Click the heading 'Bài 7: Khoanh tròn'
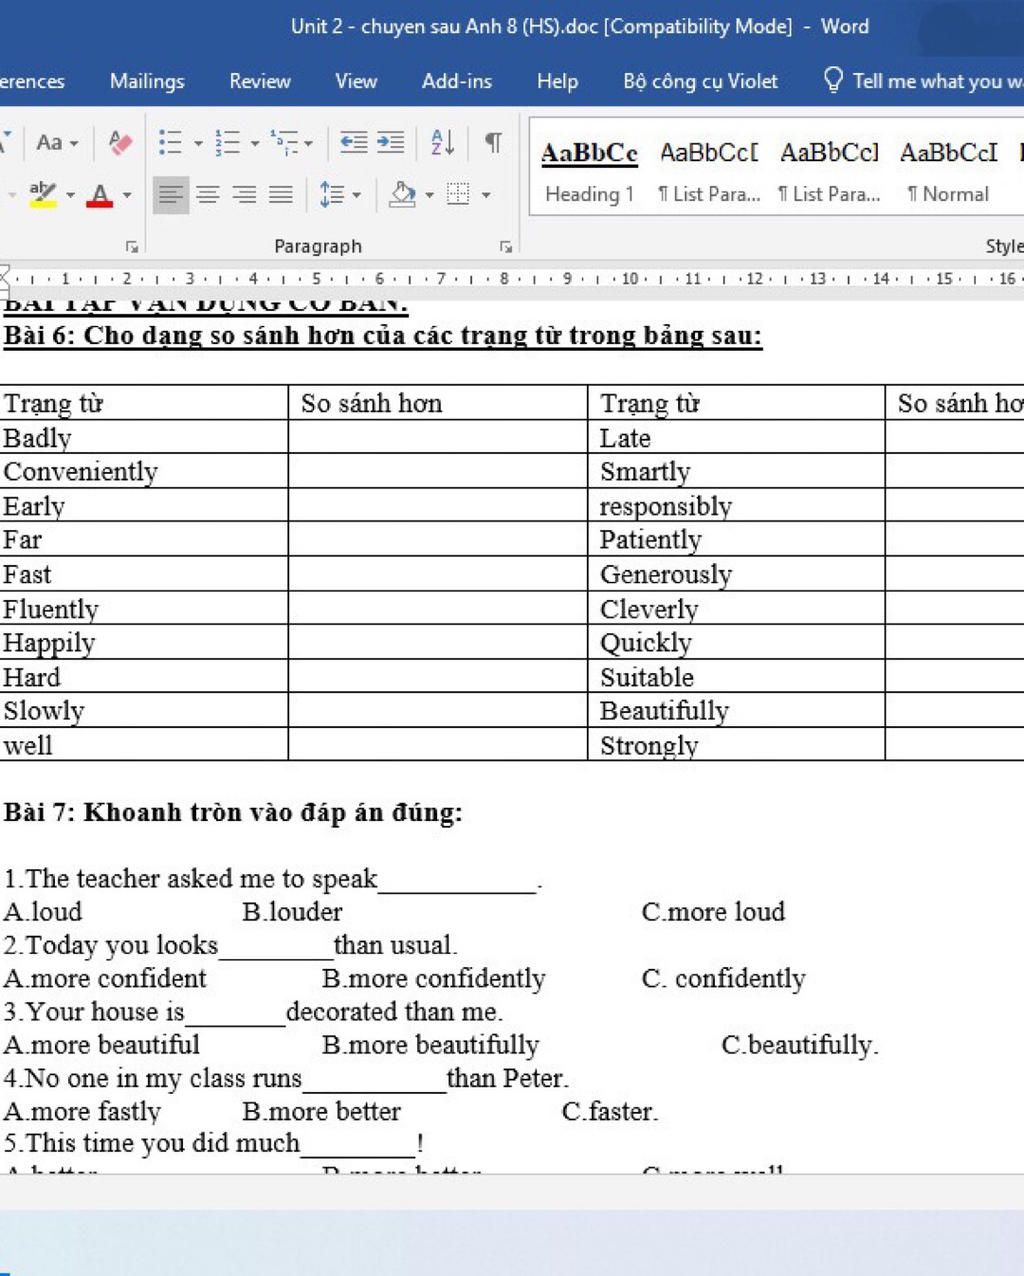Viewport: 1024px width, 1276px height. tap(233, 812)
